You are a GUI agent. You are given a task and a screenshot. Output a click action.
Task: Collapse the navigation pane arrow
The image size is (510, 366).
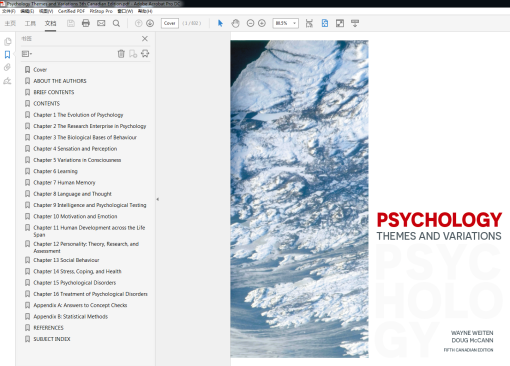(157, 199)
